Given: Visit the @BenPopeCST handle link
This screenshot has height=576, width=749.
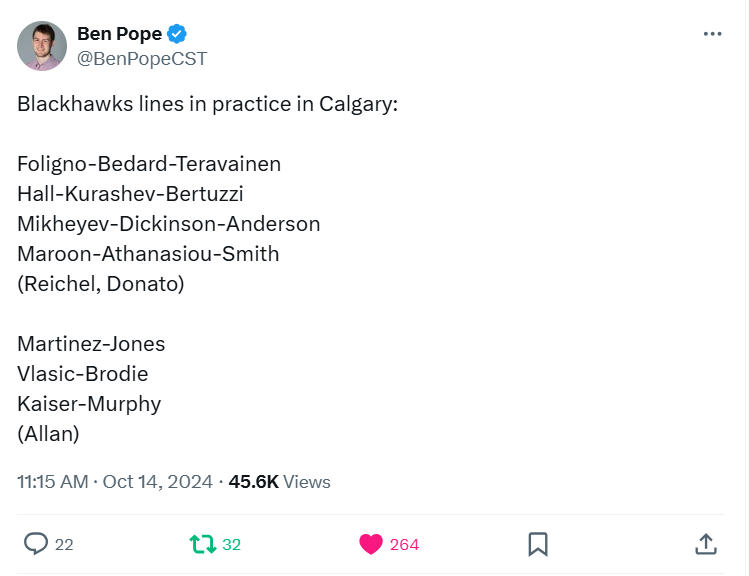Looking at the screenshot, I should (142, 59).
